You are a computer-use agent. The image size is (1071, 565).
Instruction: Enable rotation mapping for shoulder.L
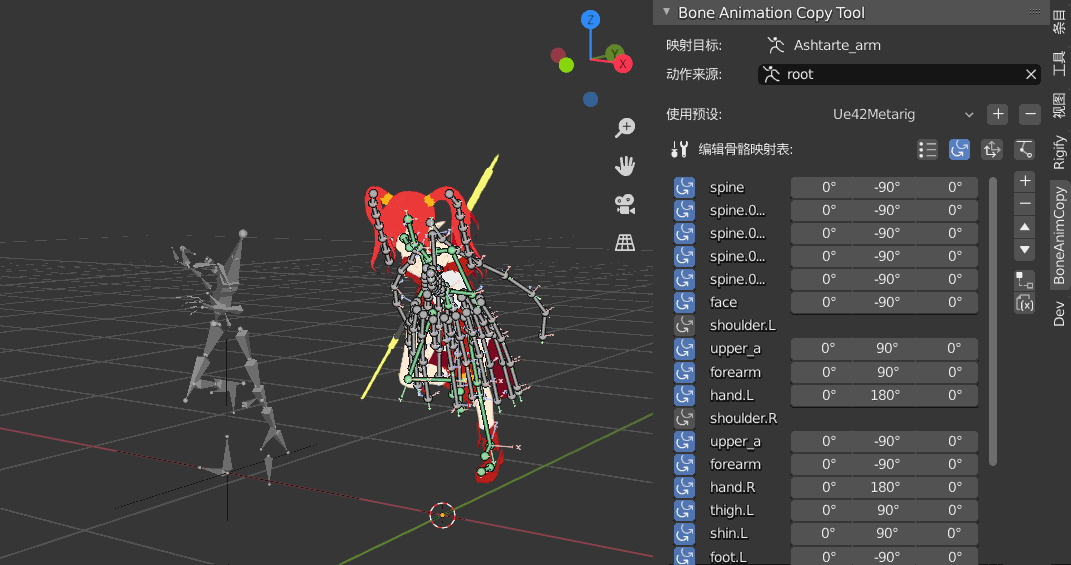coord(684,326)
